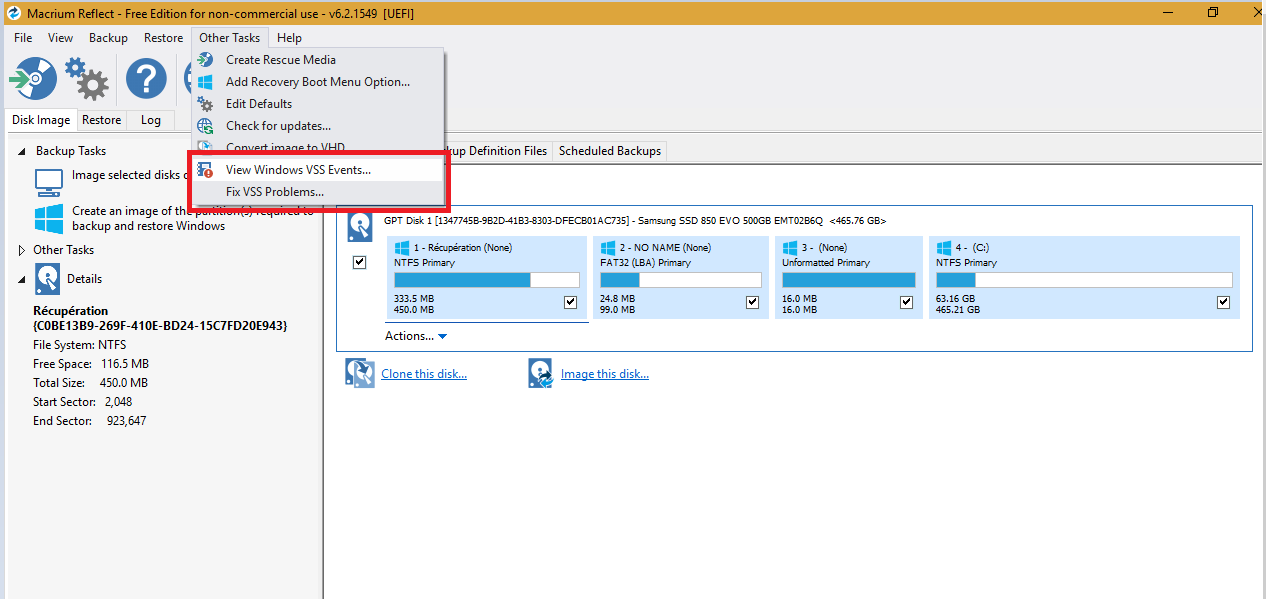This screenshot has width=1266, height=599.
Task: Click the Windows flag on partition 2 NO NAME
Action: (x=608, y=247)
